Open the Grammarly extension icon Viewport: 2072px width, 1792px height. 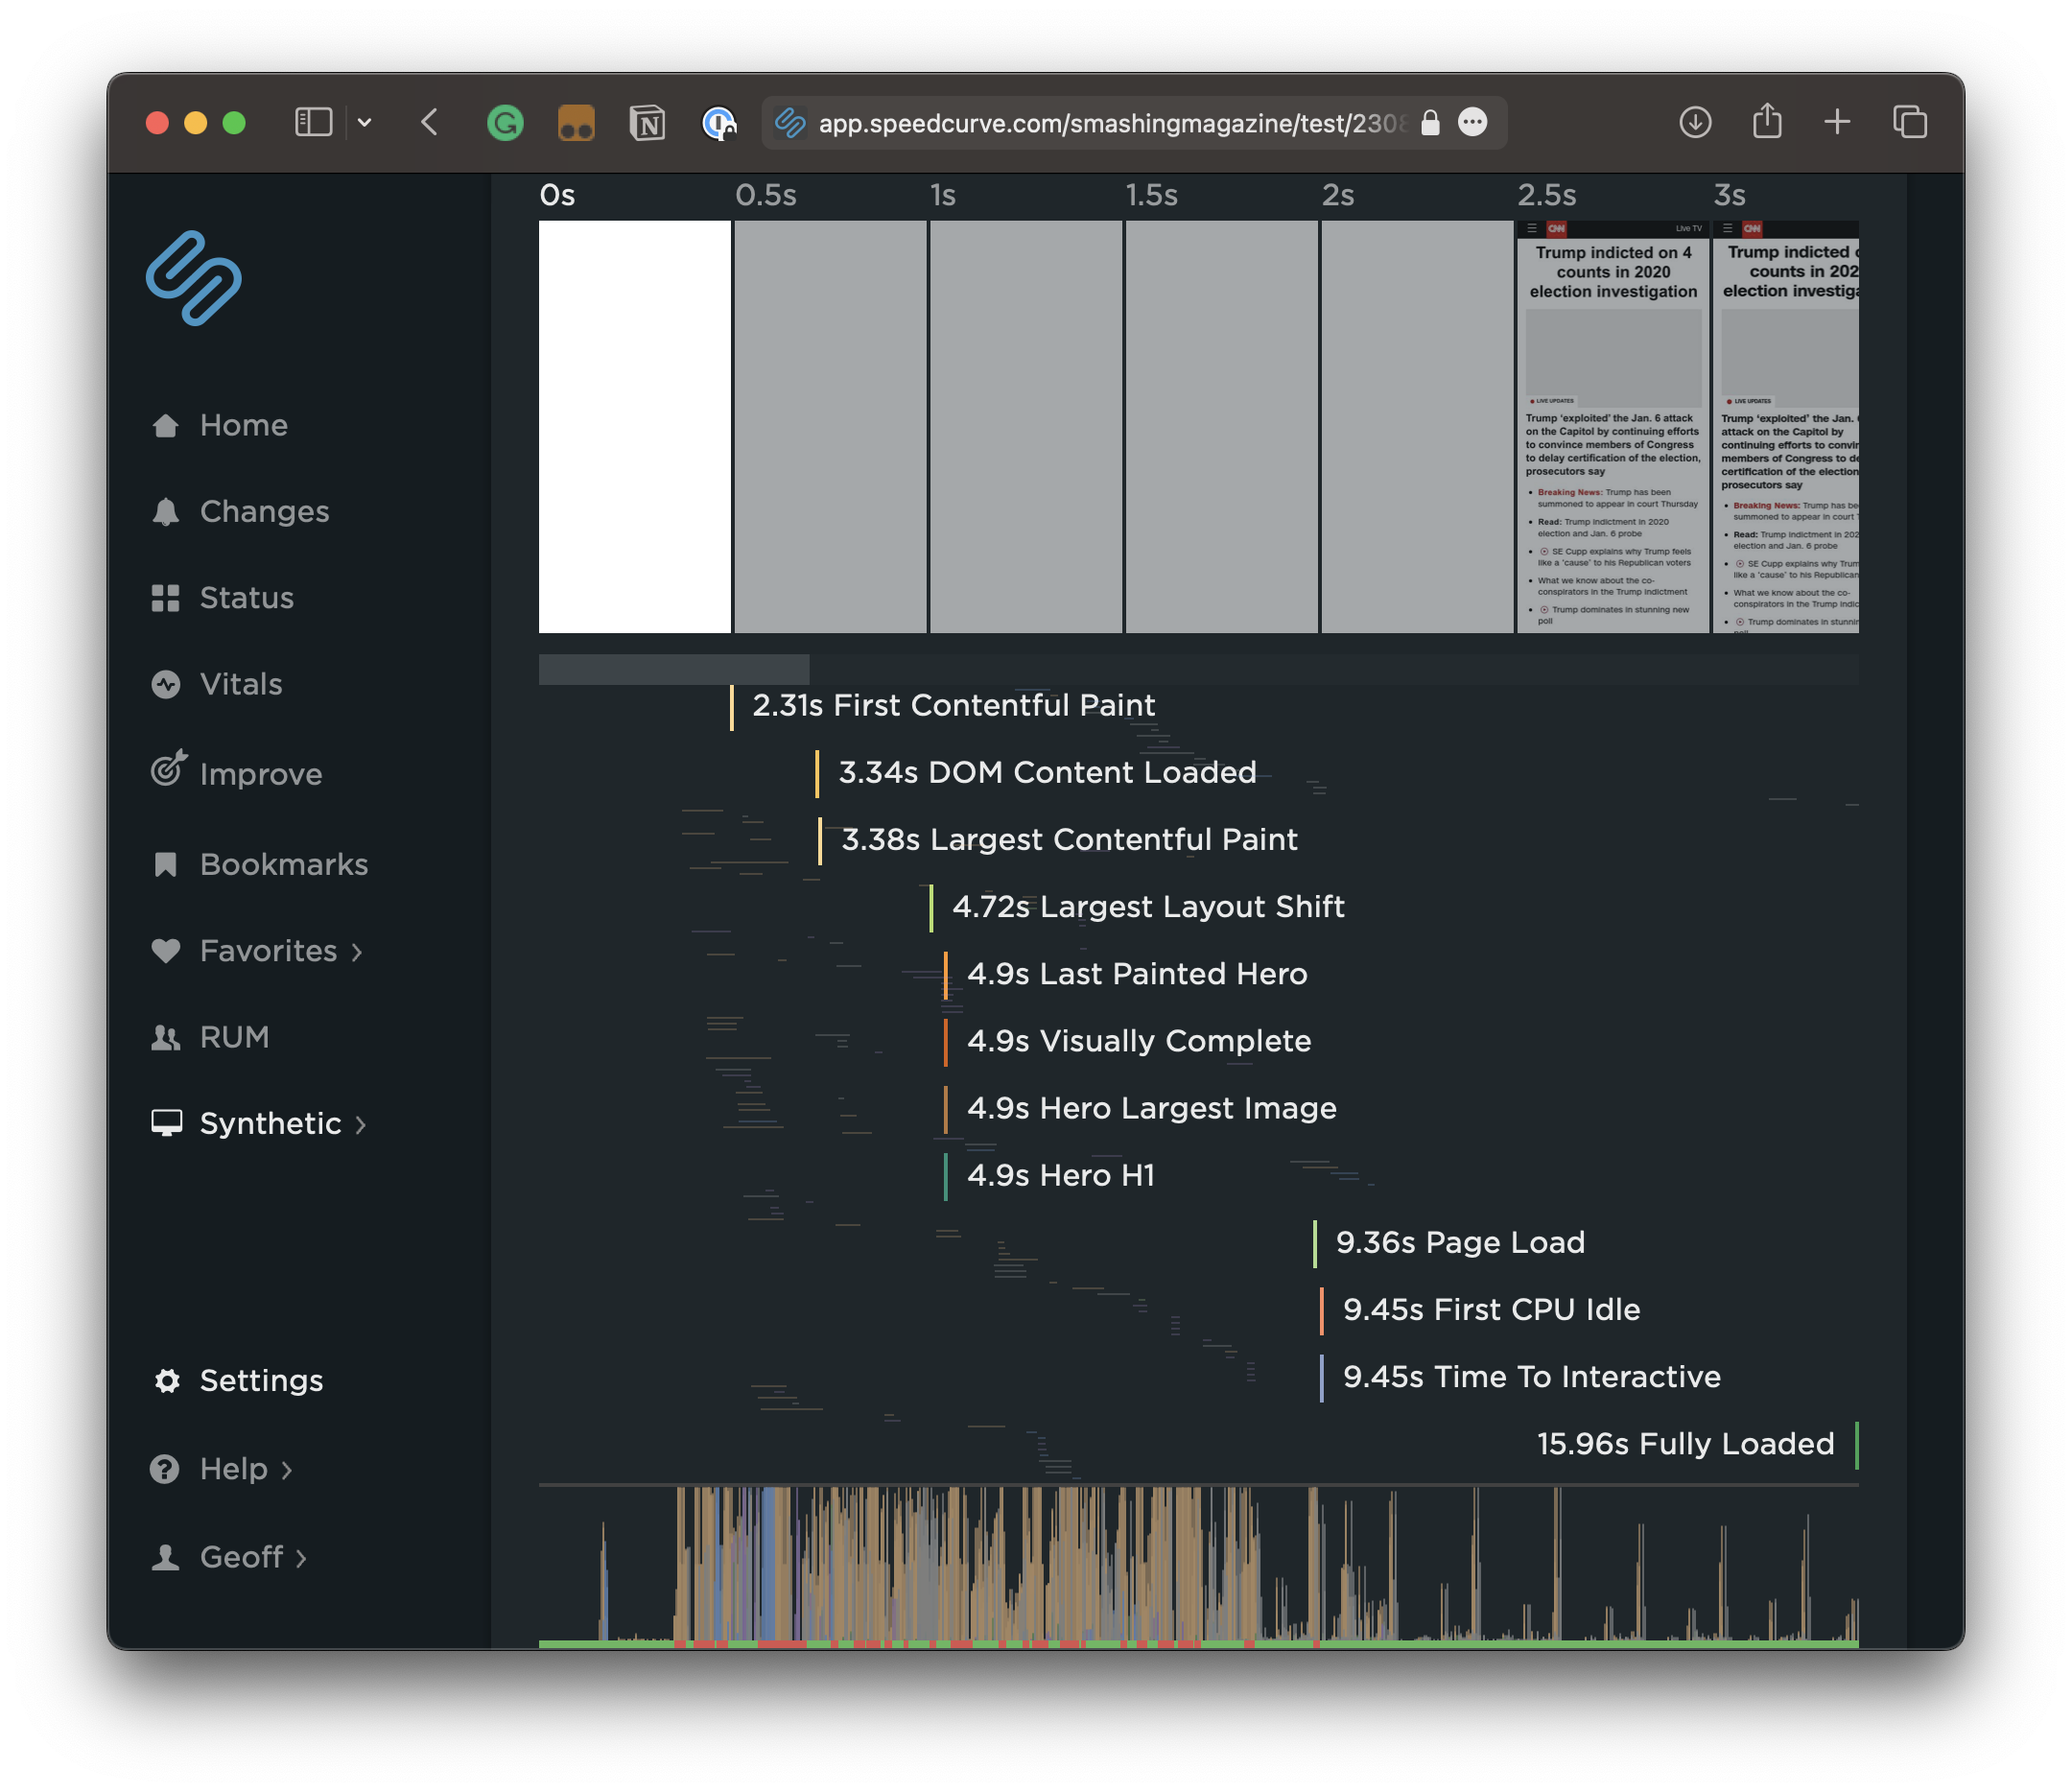(x=505, y=123)
